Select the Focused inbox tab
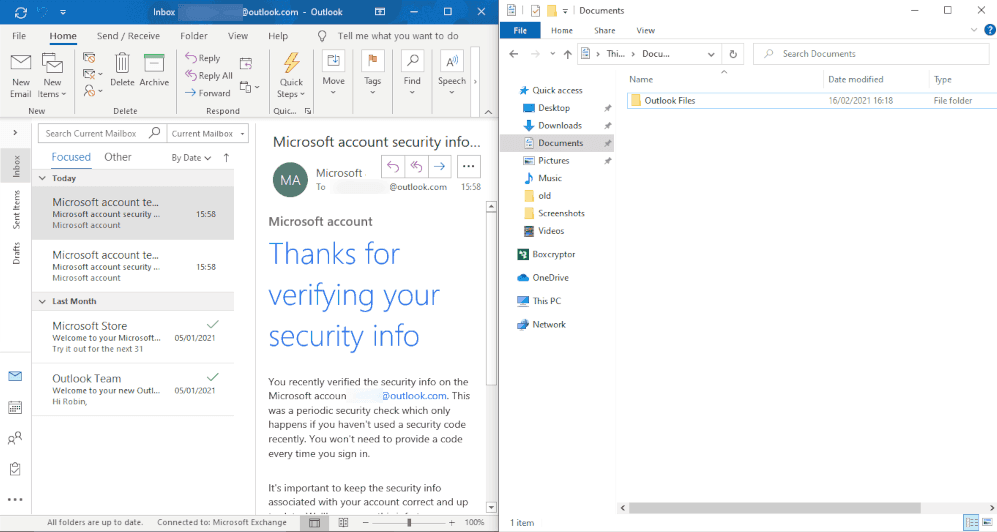 [x=71, y=157]
